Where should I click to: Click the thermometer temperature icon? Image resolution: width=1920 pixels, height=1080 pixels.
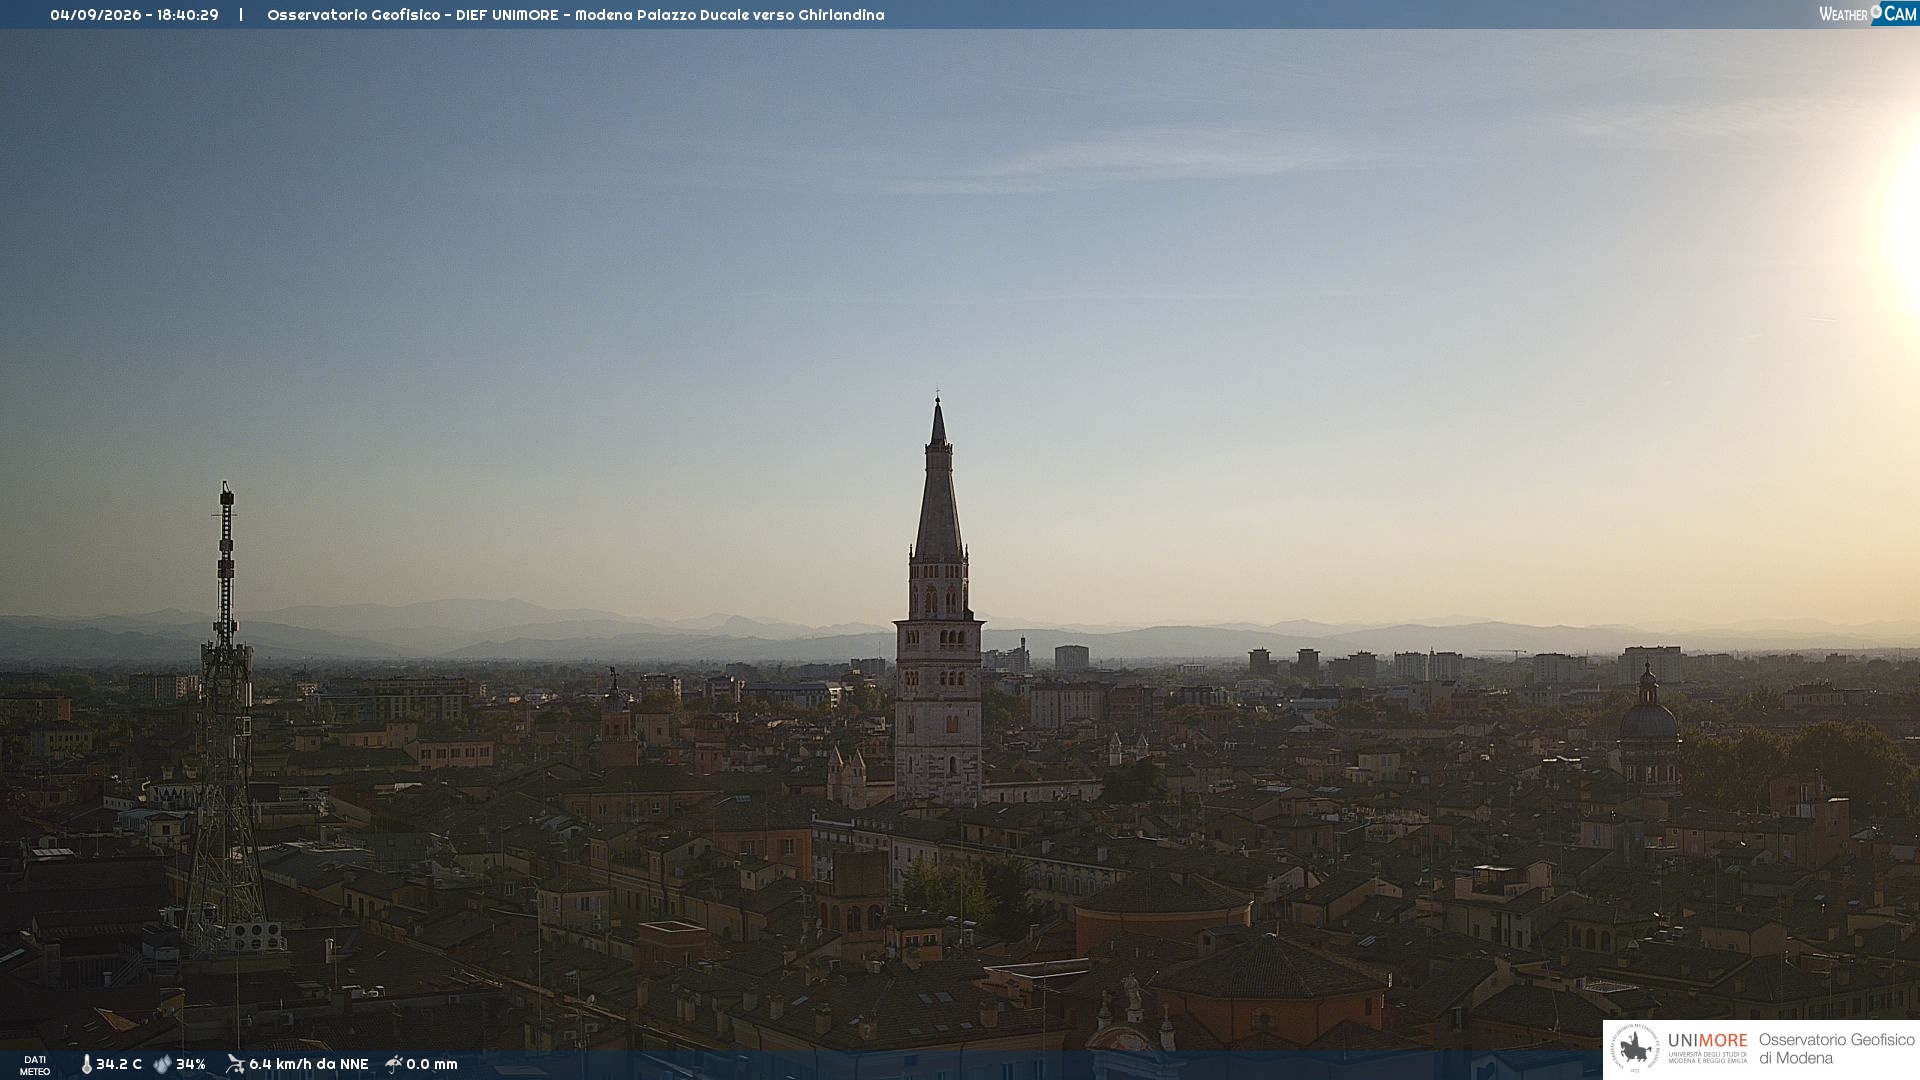[87, 1064]
